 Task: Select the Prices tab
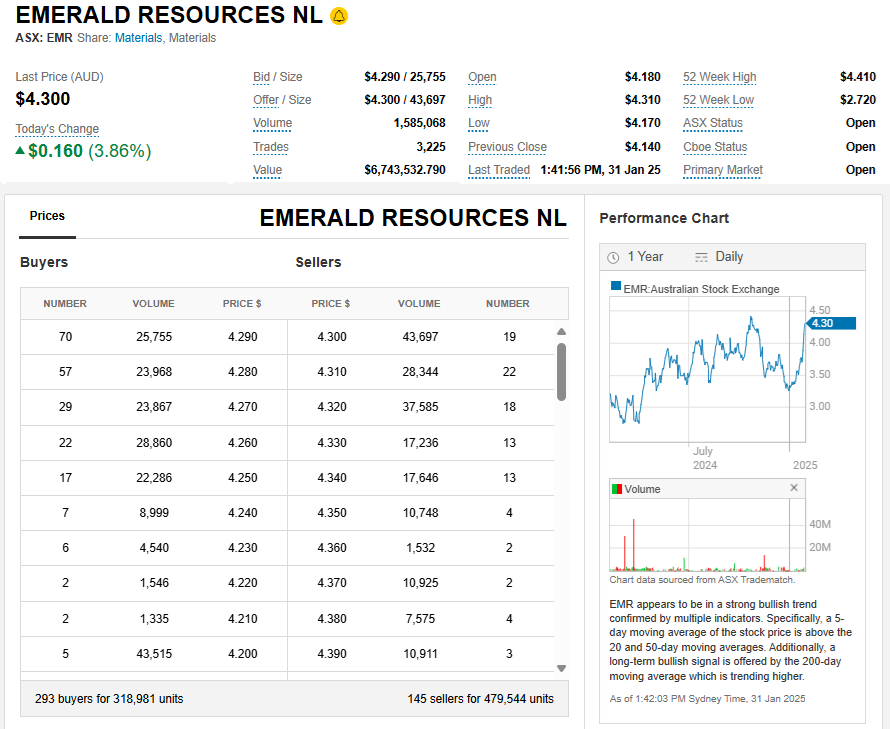coord(47,216)
